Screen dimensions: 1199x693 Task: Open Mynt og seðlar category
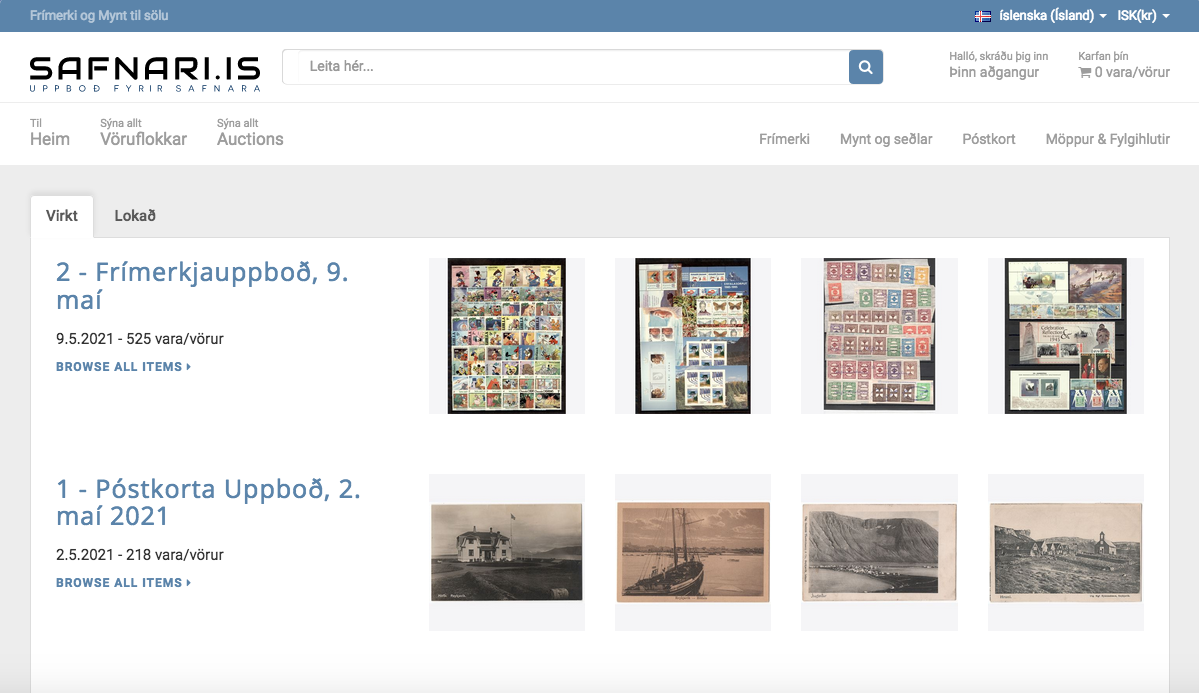tap(886, 139)
